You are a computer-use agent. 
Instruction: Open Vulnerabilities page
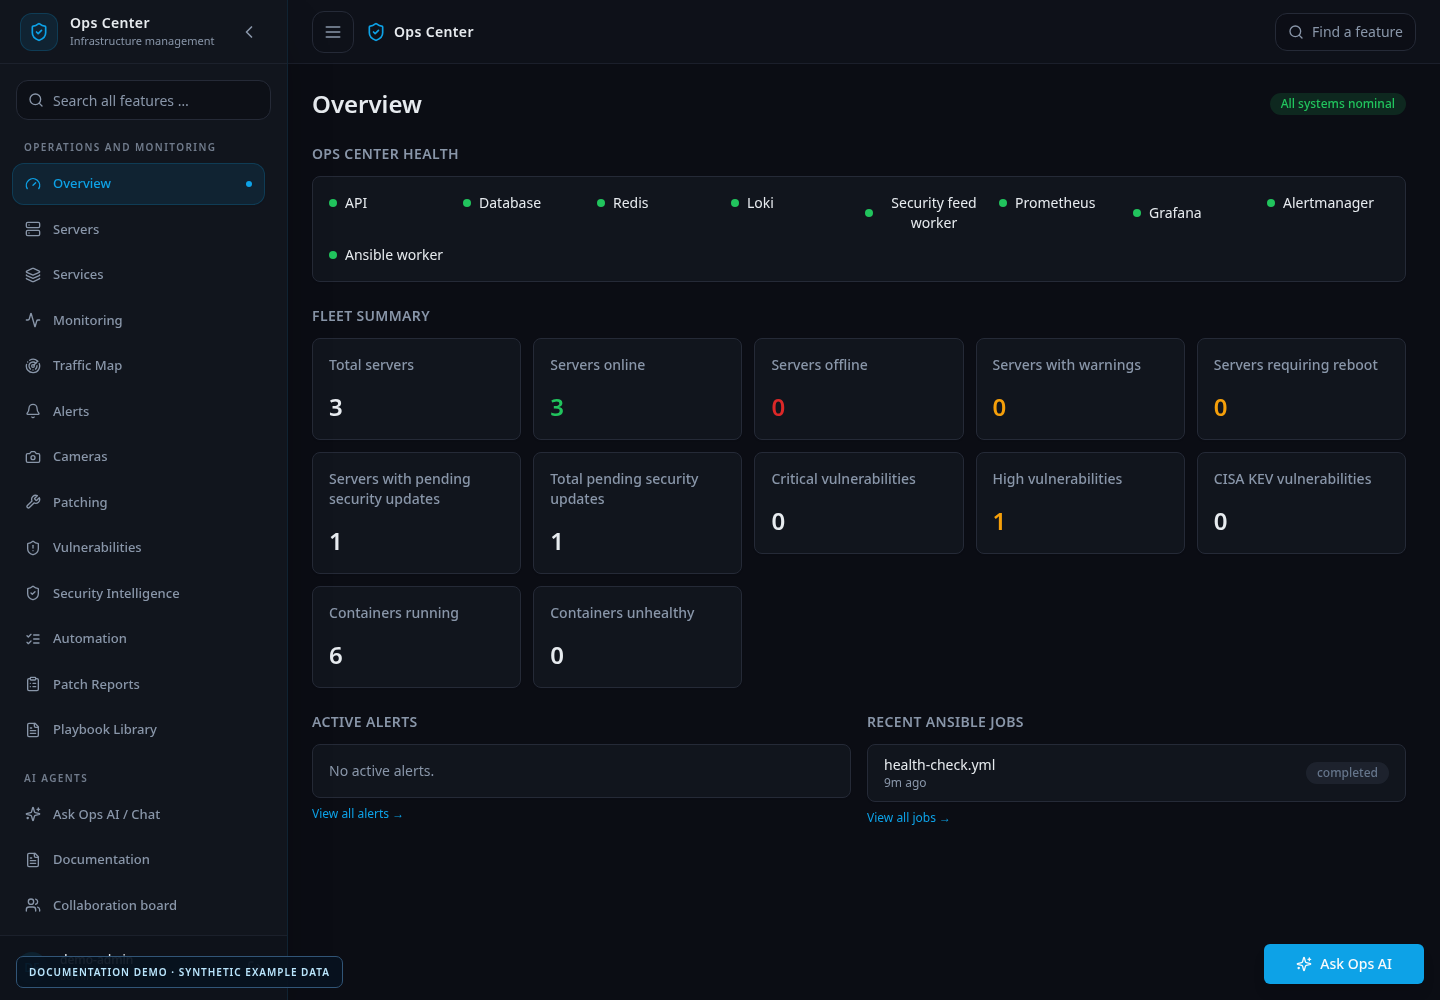coord(138,548)
